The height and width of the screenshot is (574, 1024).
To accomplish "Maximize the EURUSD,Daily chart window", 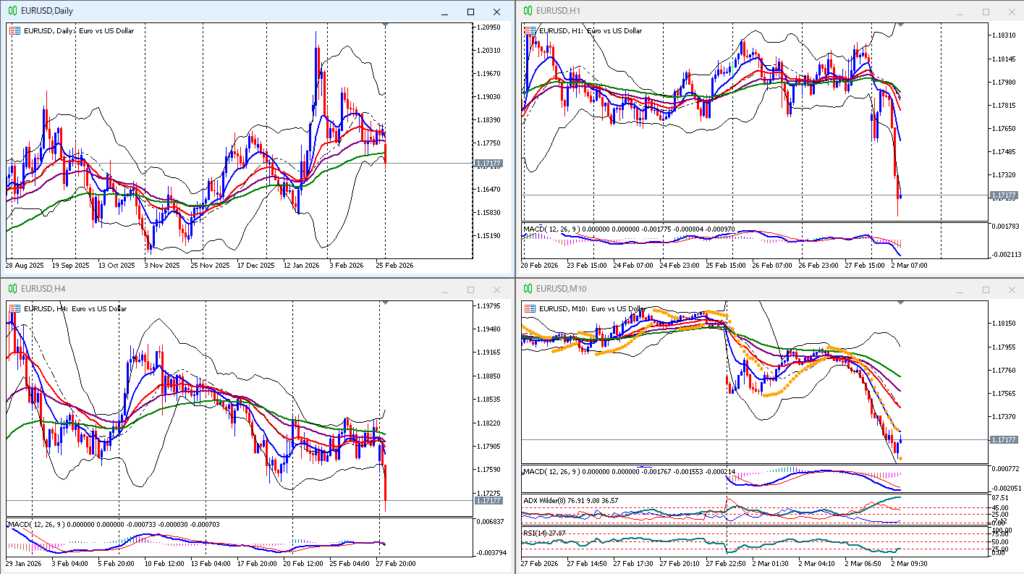I will [x=470, y=11].
